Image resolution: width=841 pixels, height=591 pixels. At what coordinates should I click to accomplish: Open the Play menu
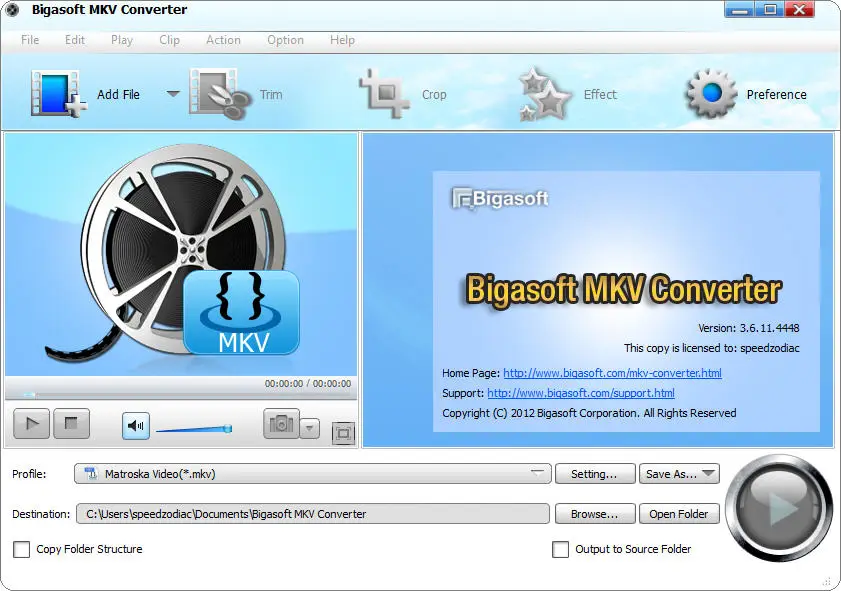122,40
